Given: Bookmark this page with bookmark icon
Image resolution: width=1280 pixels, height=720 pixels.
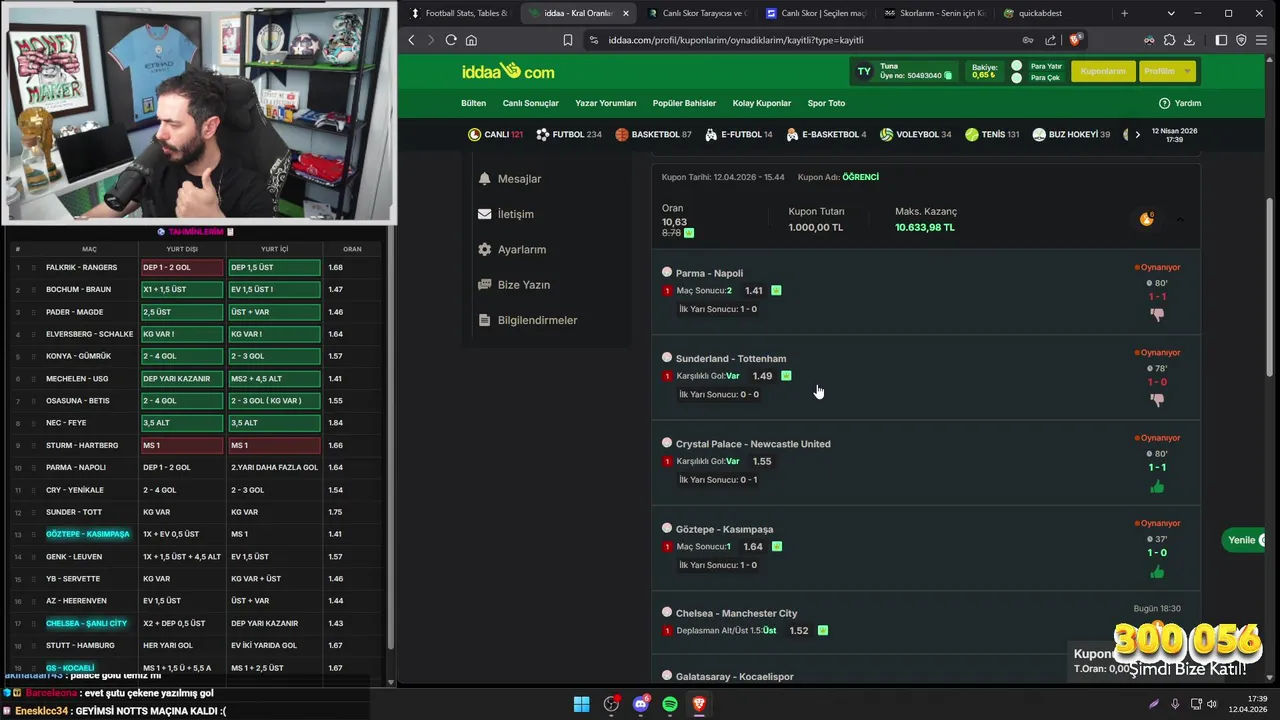Looking at the screenshot, I should click(567, 40).
